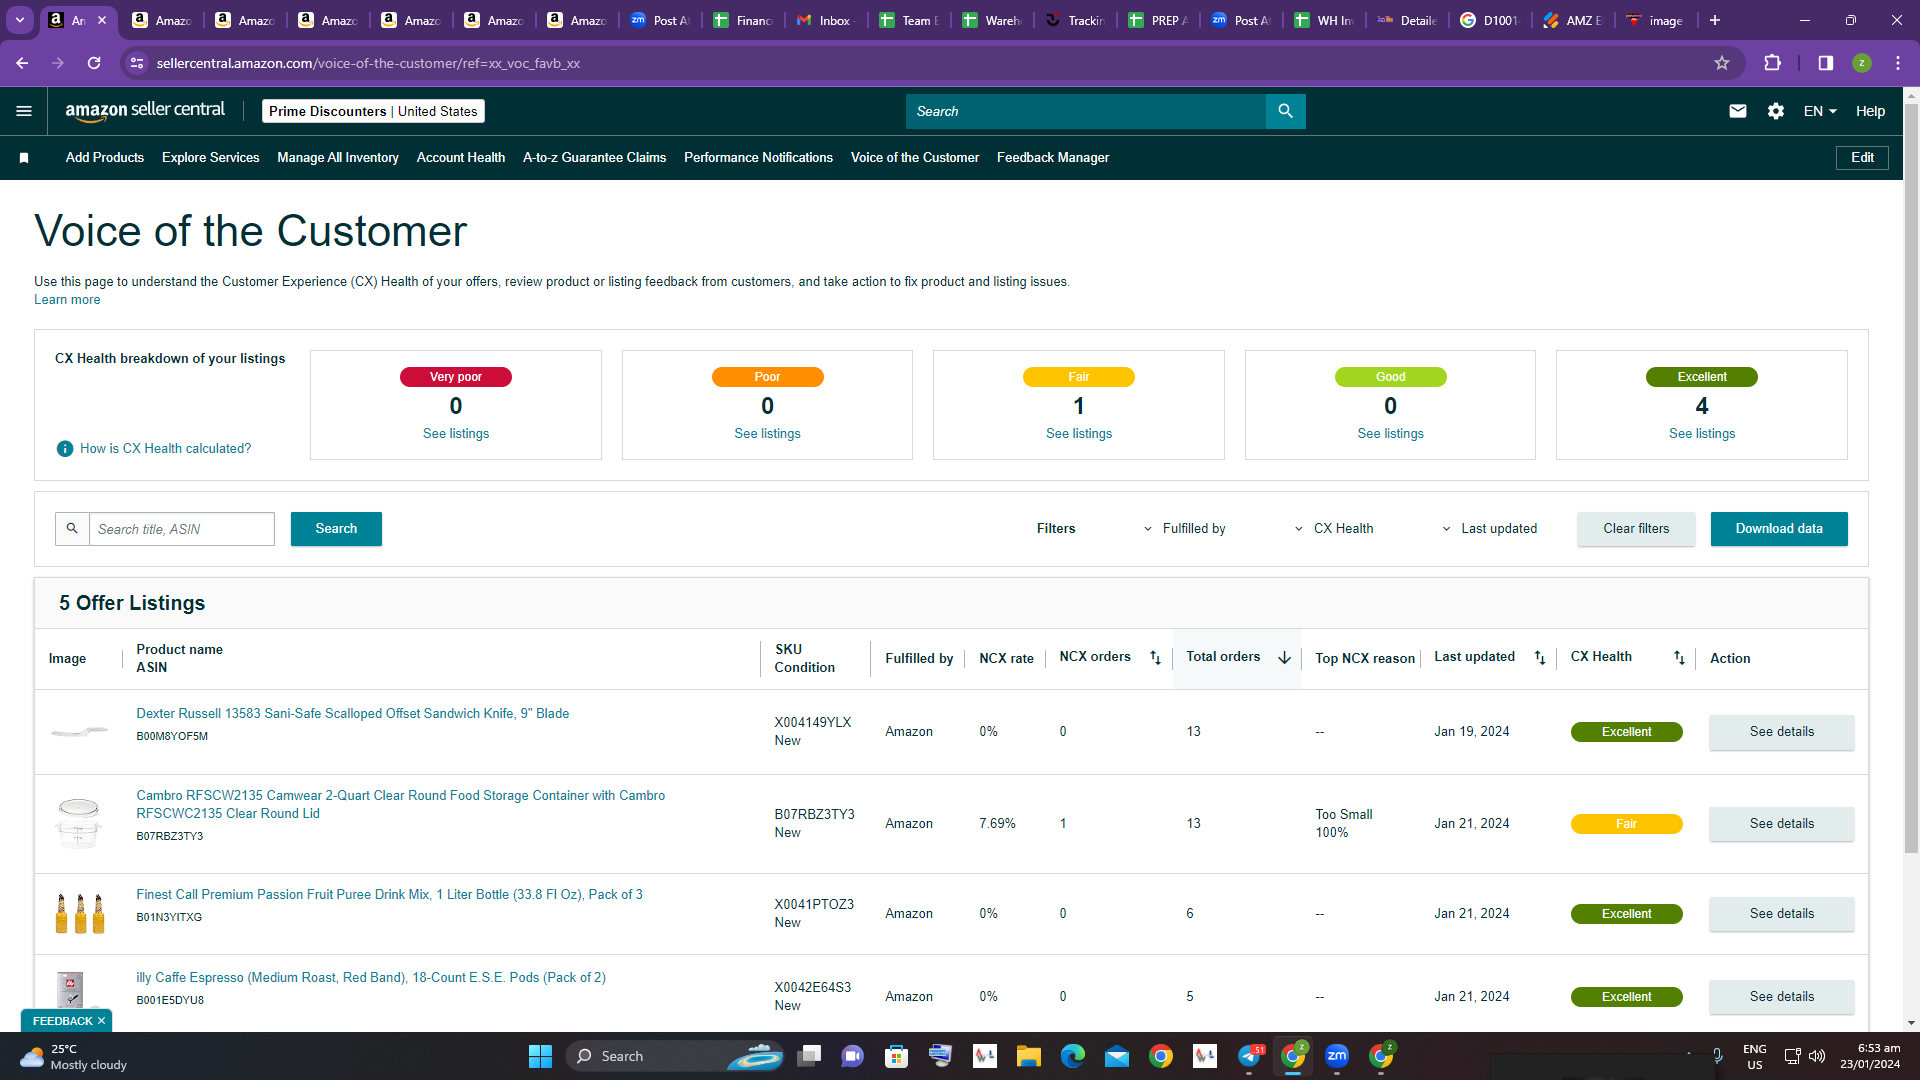The height and width of the screenshot is (1080, 1920).
Task: Open How is CX Health calculated link
Action: pos(166,449)
